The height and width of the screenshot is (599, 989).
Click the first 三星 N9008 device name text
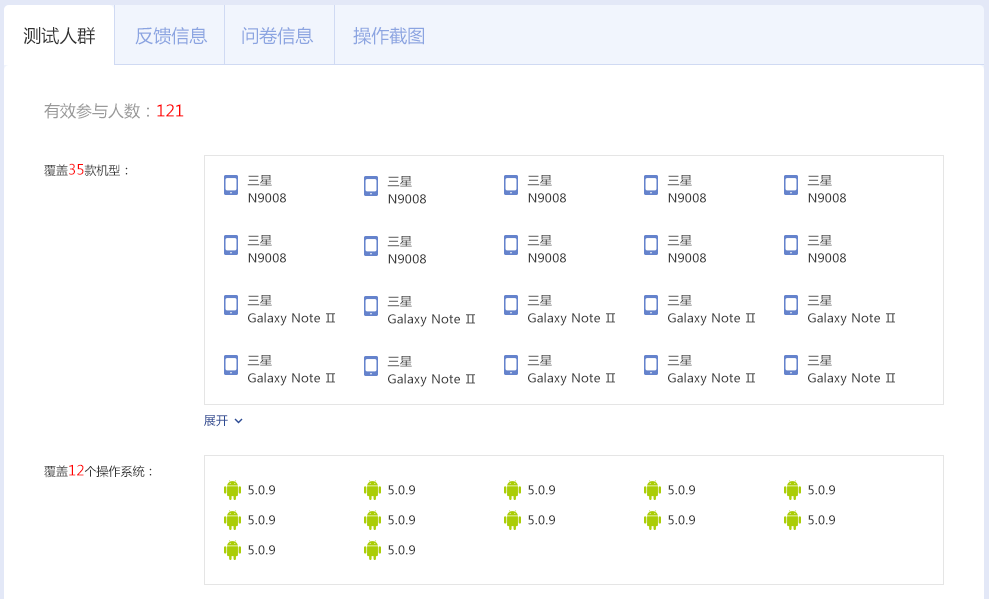[x=267, y=189]
